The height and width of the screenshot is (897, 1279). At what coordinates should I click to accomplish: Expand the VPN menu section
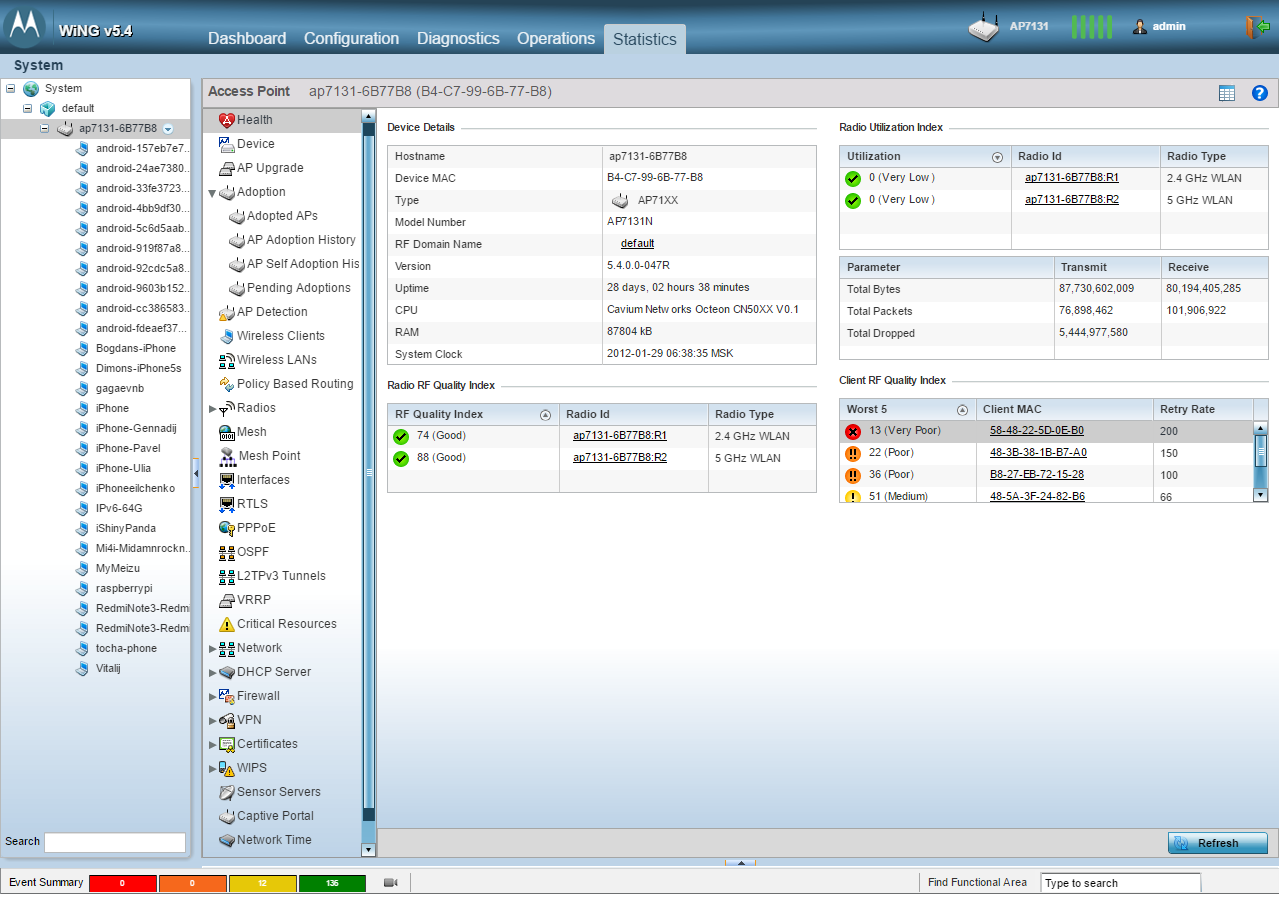[212, 721]
